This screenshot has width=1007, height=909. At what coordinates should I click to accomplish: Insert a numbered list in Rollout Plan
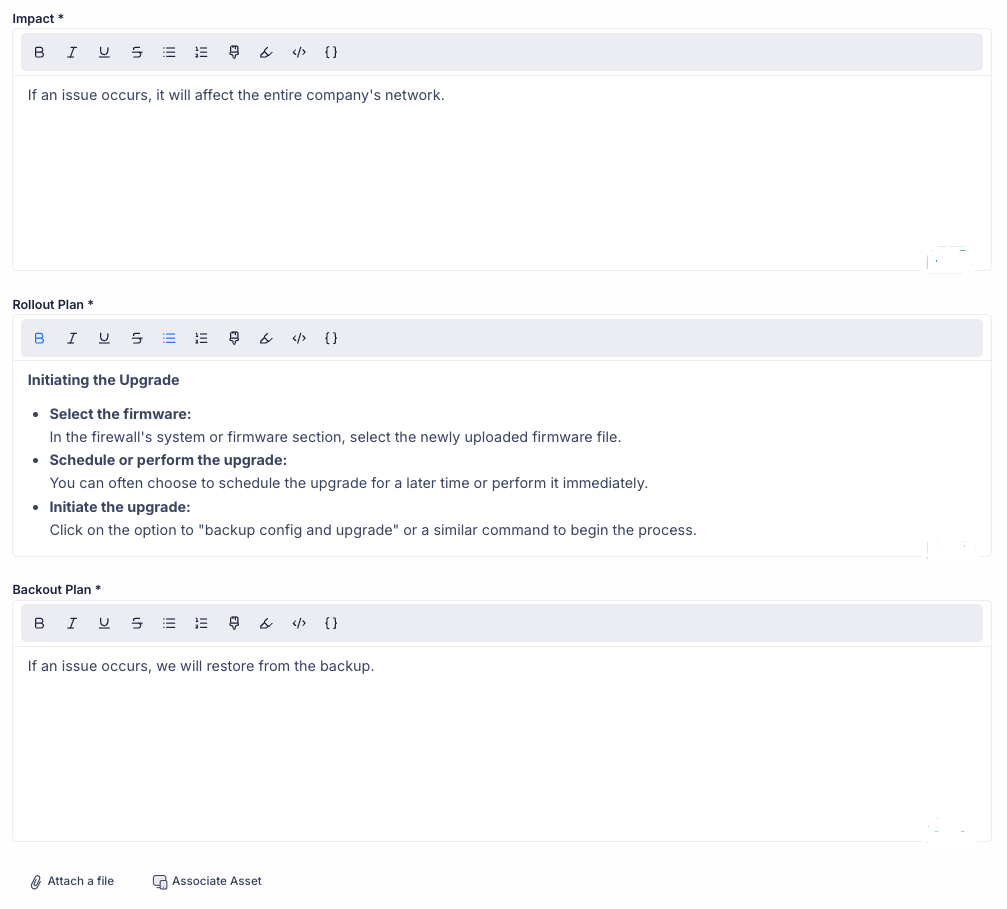click(201, 338)
